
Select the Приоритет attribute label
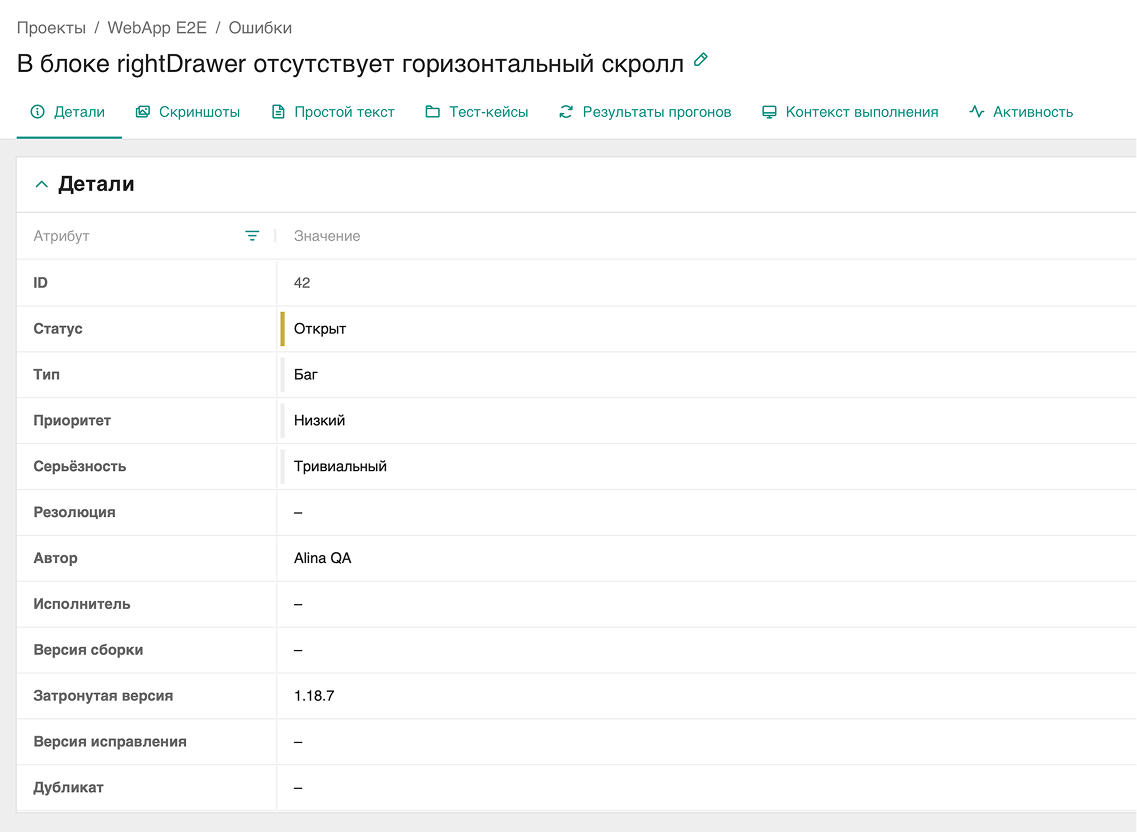click(72, 420)
